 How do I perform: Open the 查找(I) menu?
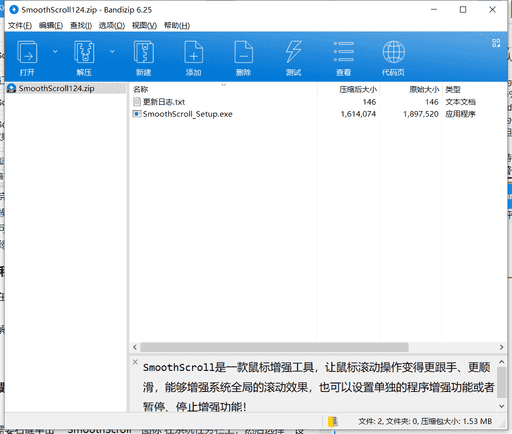point(81,26)
